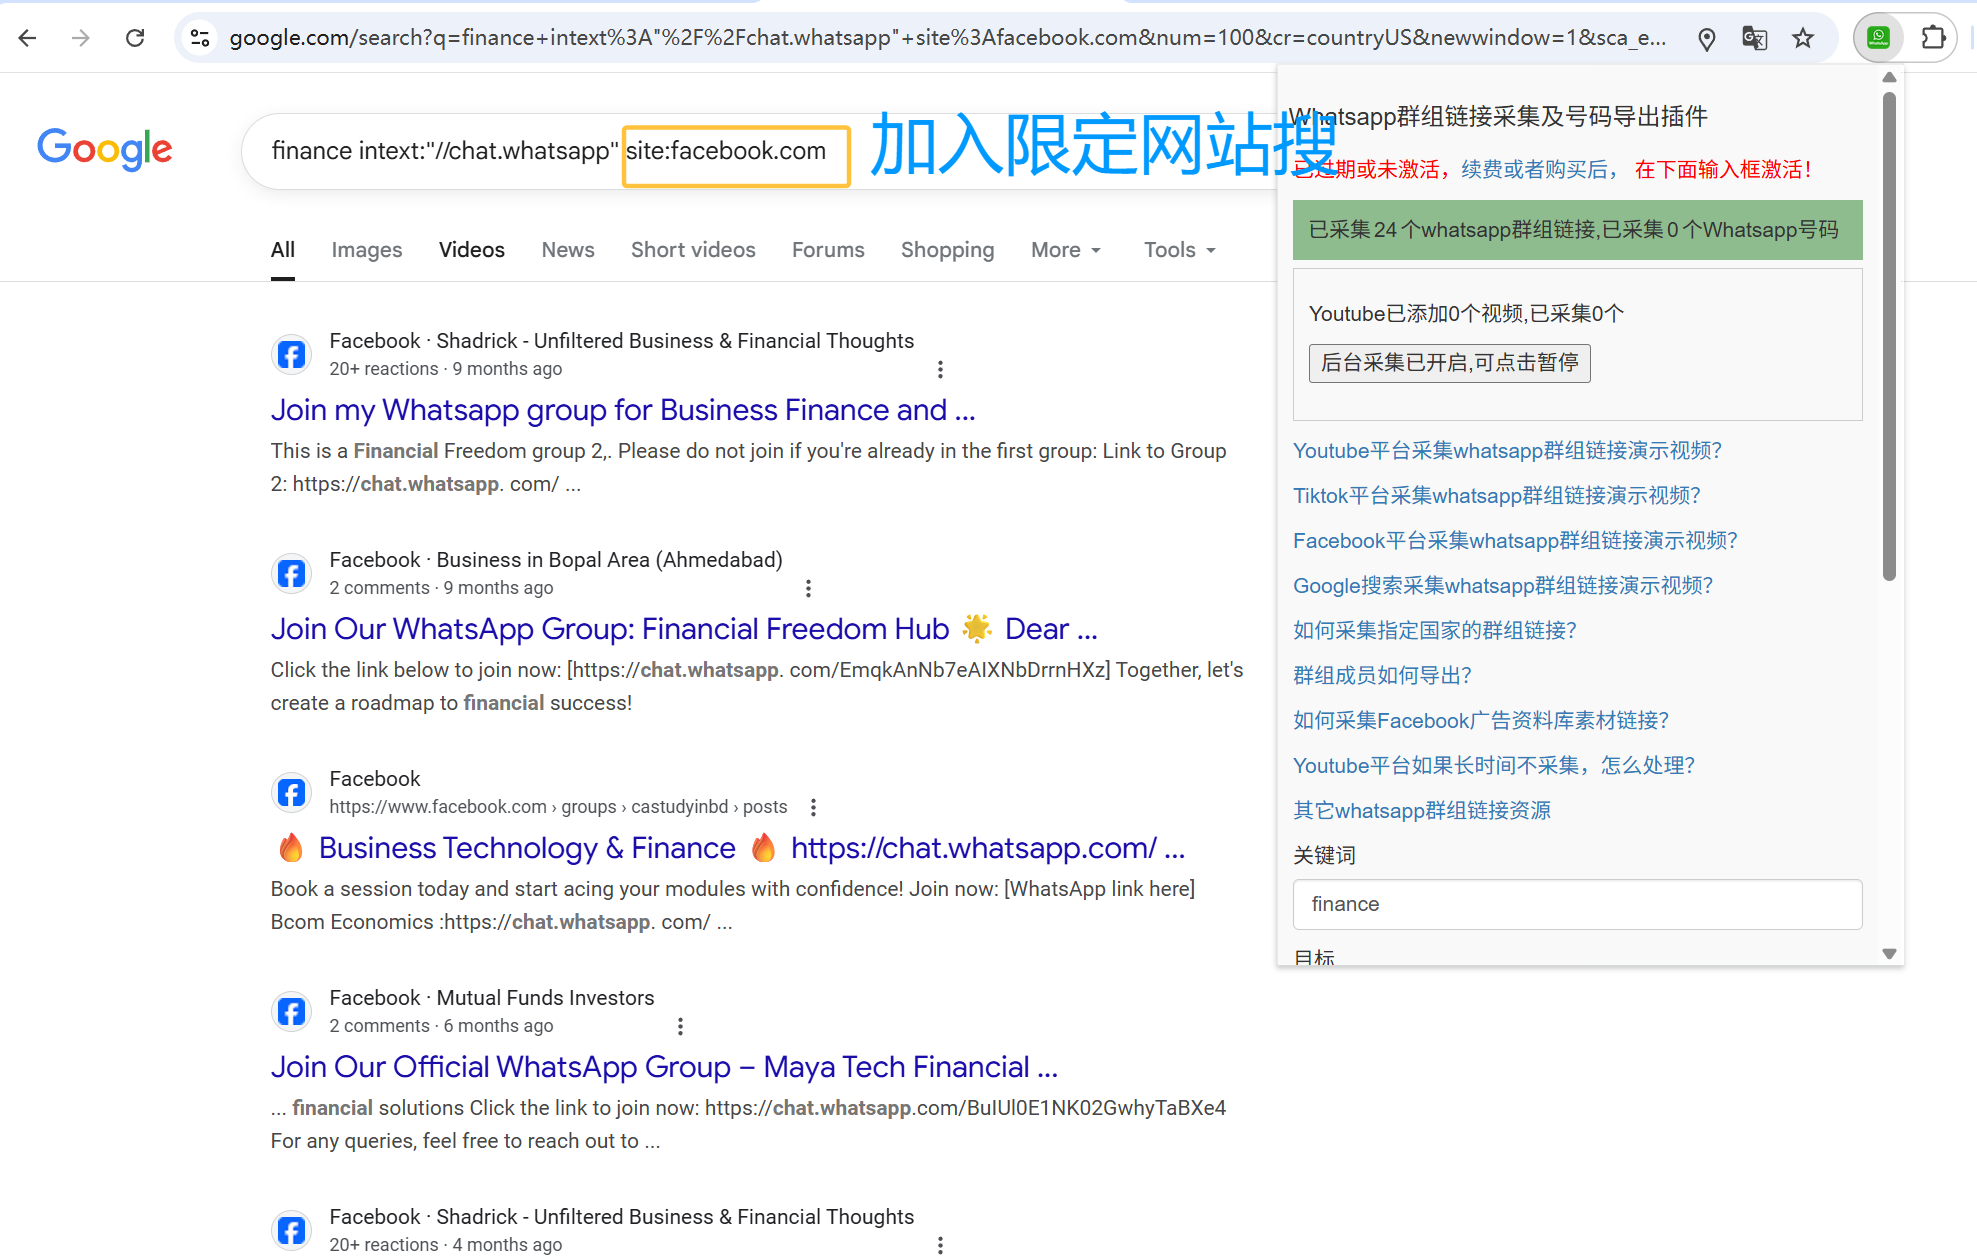Reload the current page

coord(135,38)
